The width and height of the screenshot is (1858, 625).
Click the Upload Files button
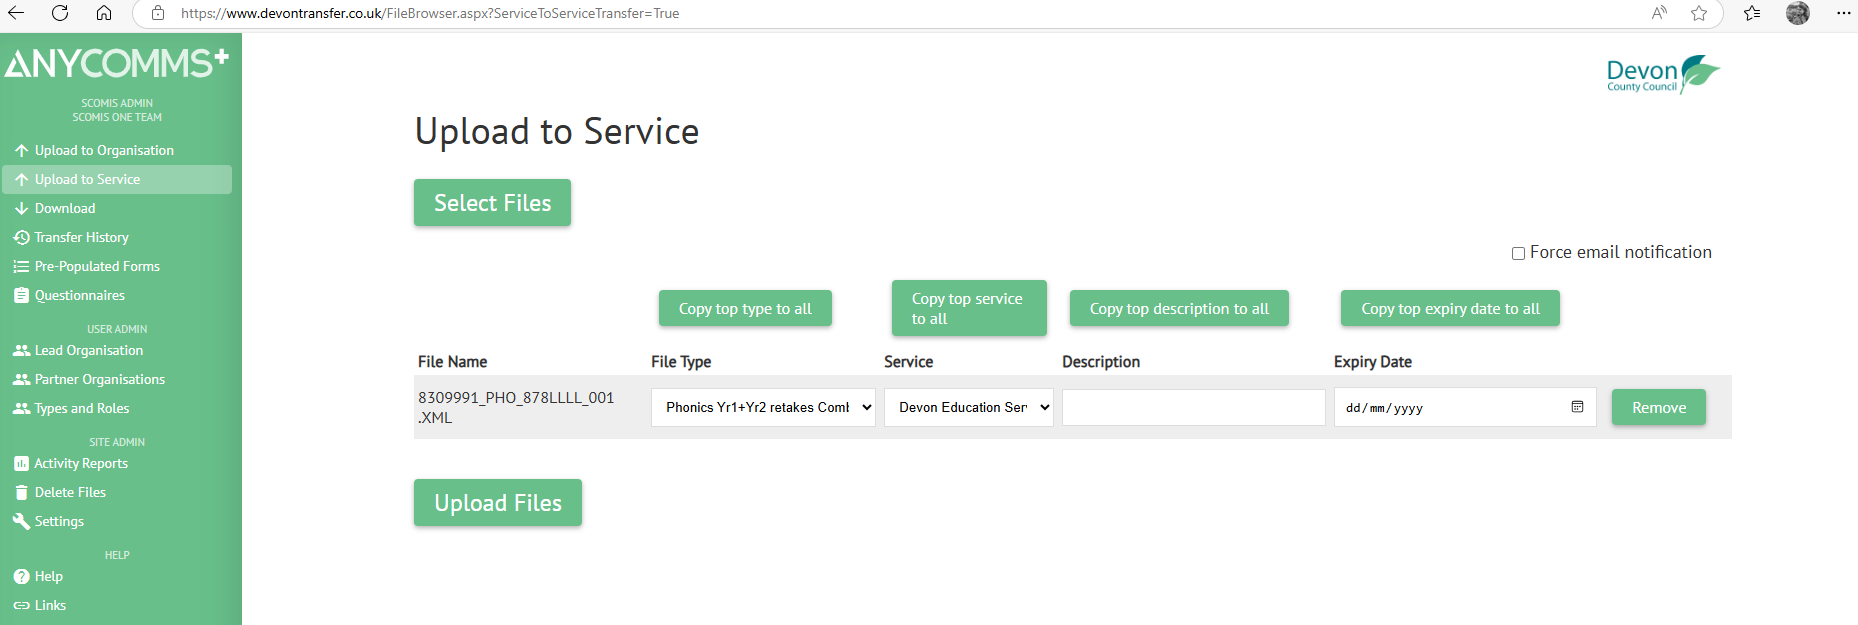pos(497,503)
